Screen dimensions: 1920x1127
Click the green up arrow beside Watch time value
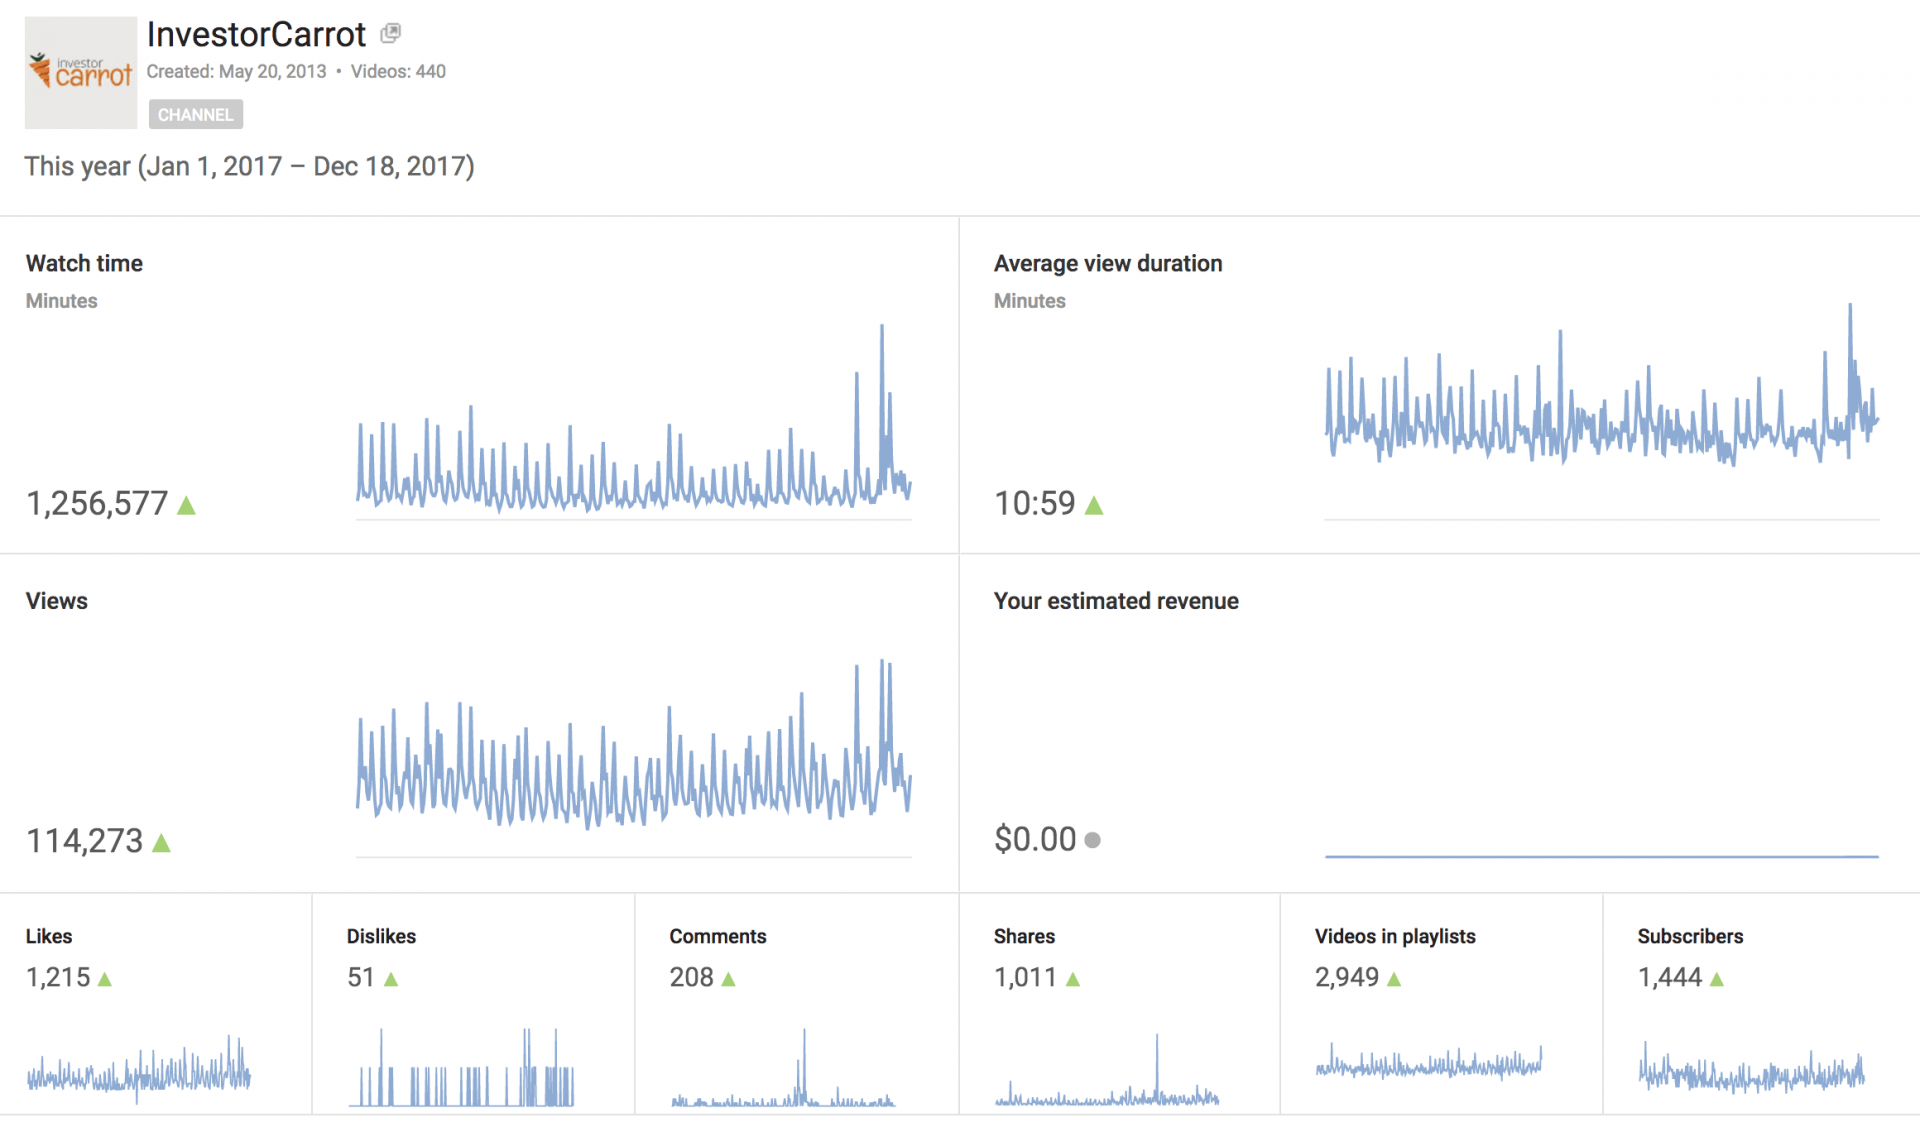coord(186,505)
